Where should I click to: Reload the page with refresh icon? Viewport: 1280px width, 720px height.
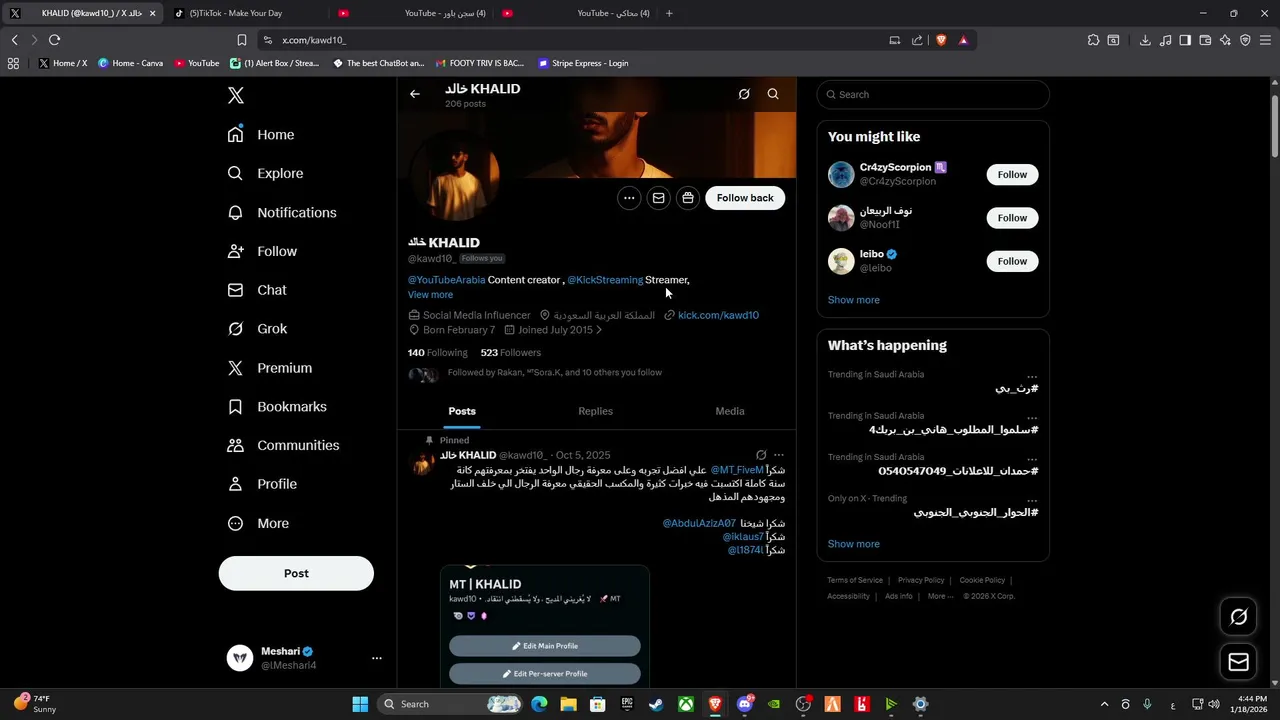[x=54, y=40]
